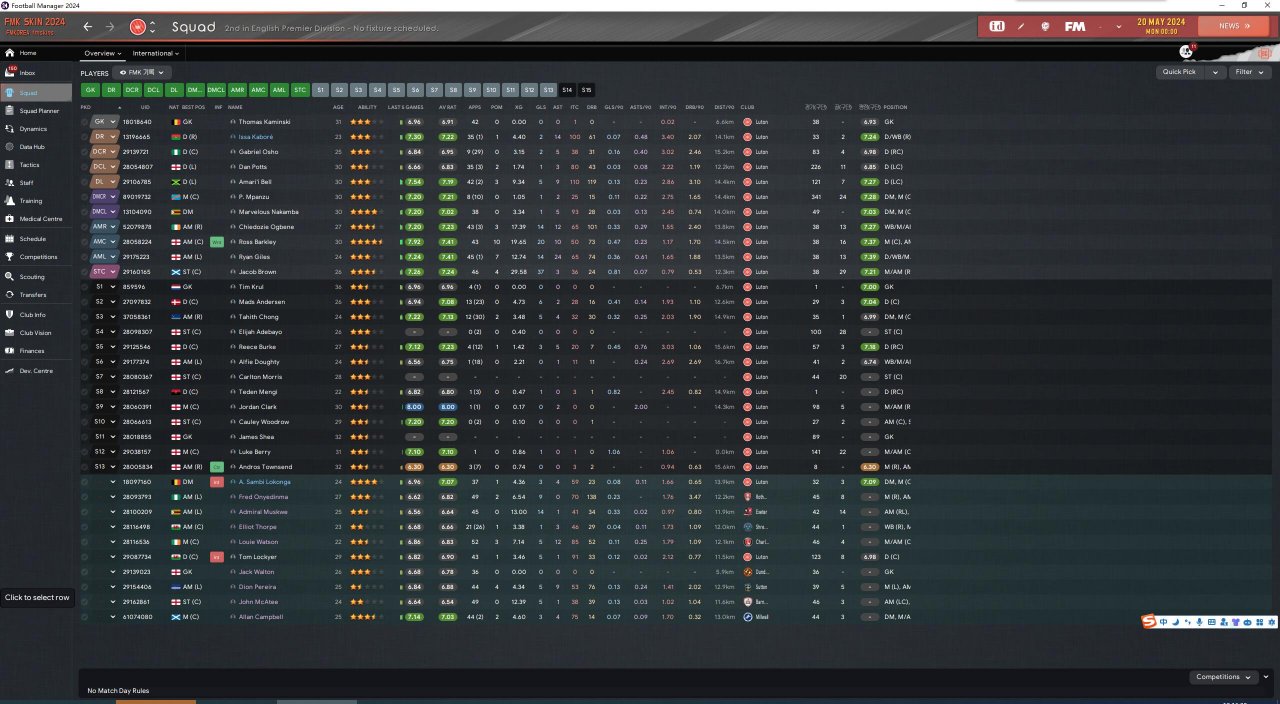The width and height of the screenshot is (1280, 704).
Task: Open the STC position dropdown for Jacob Brown
Action: [x=104, y=272]
